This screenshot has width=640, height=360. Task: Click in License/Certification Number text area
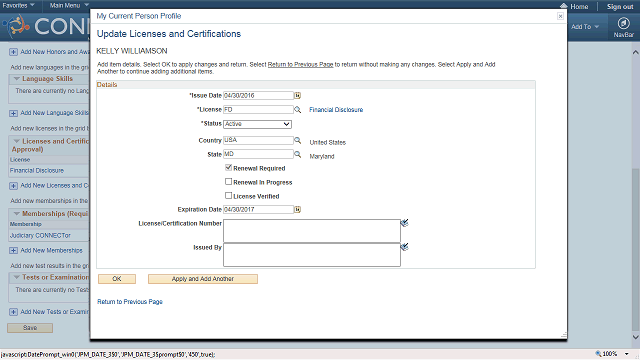click(x=312, y=231)
